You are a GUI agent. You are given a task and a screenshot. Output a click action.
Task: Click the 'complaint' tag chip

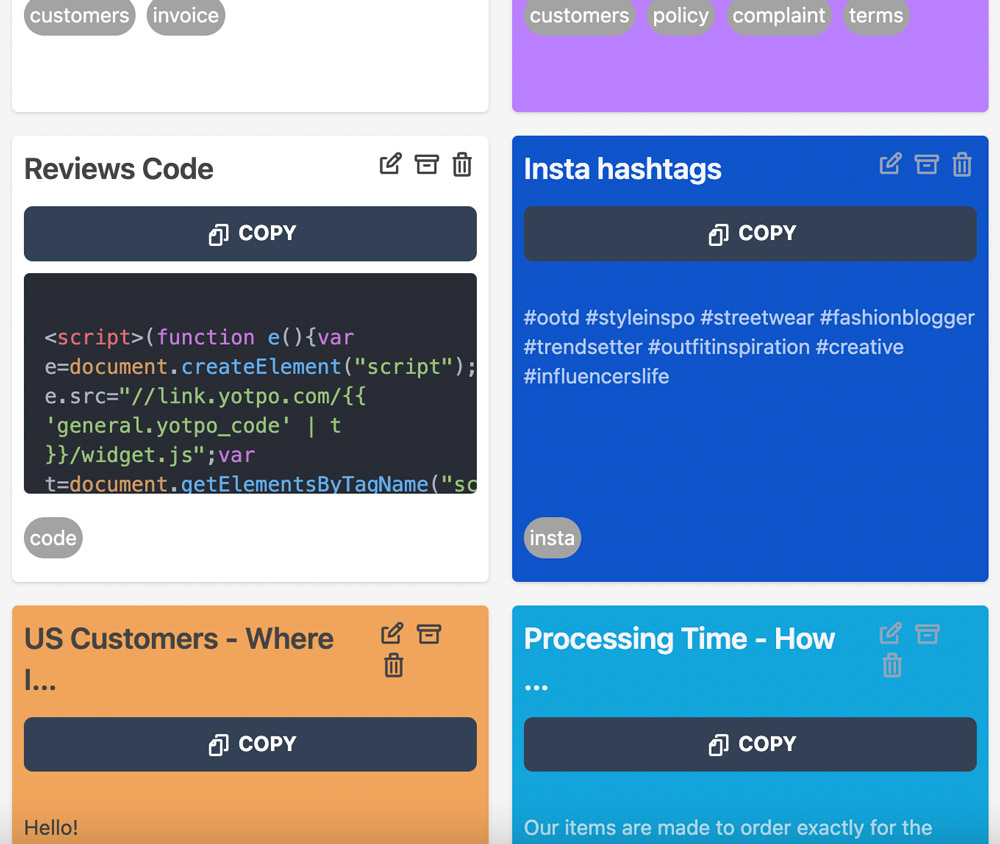(779, 15)
